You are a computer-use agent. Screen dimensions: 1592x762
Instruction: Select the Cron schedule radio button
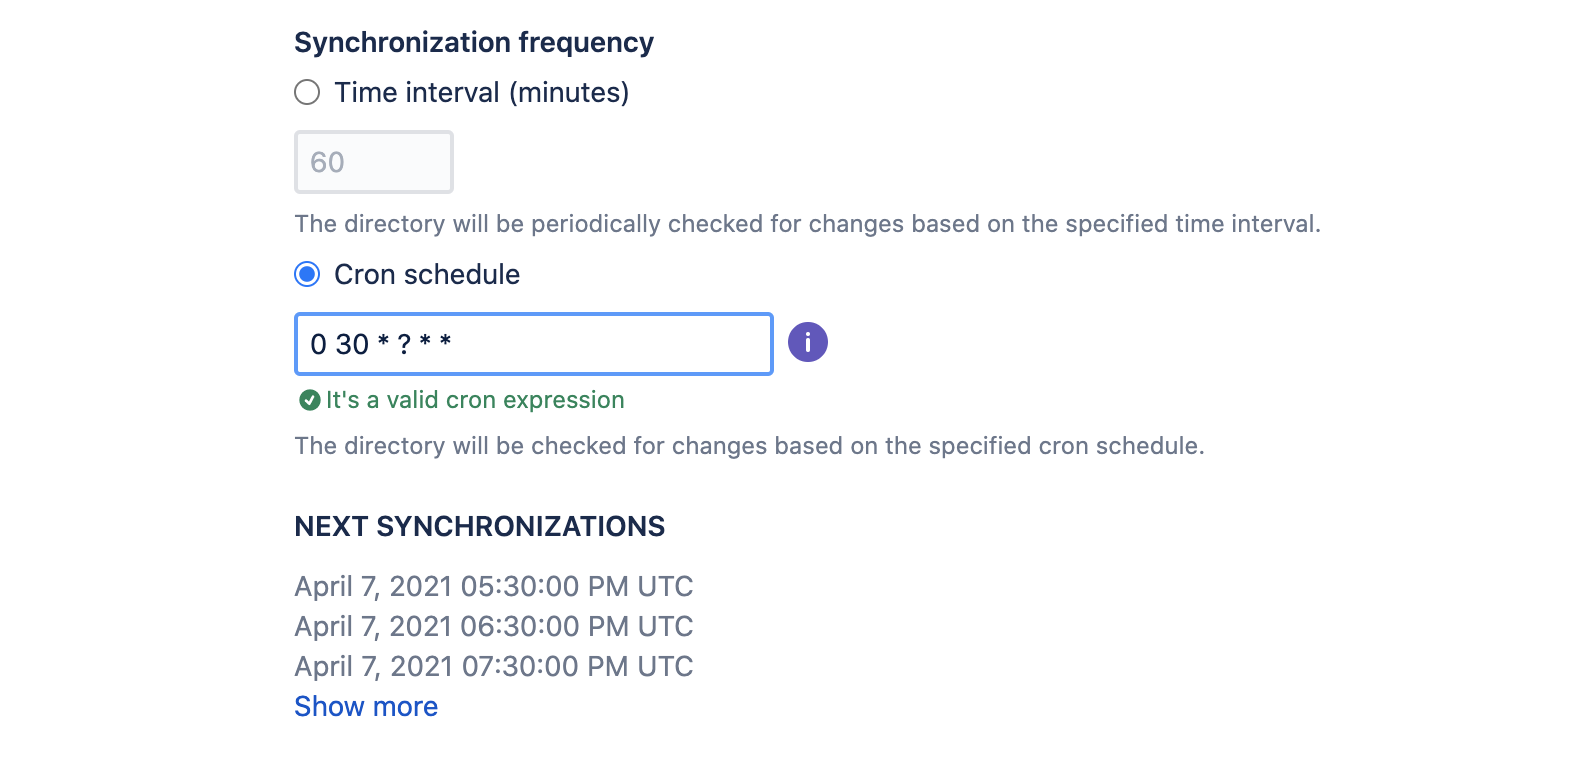307,274
